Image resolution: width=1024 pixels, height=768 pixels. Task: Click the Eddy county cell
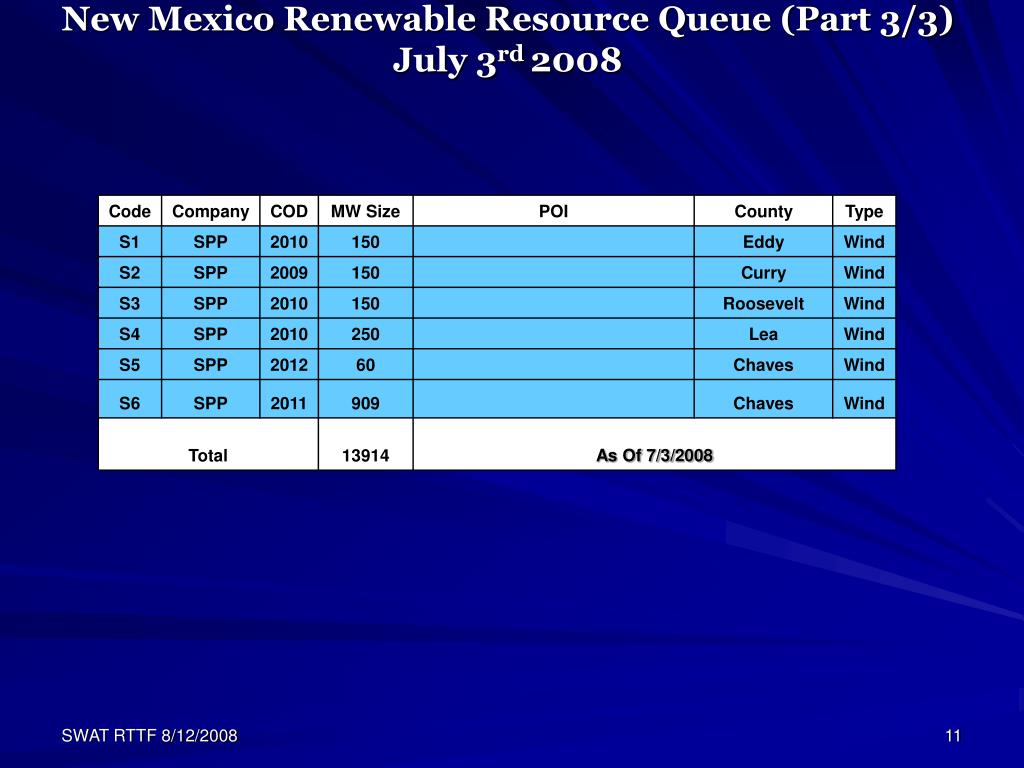pyautogui.click(x=763, y=242)
